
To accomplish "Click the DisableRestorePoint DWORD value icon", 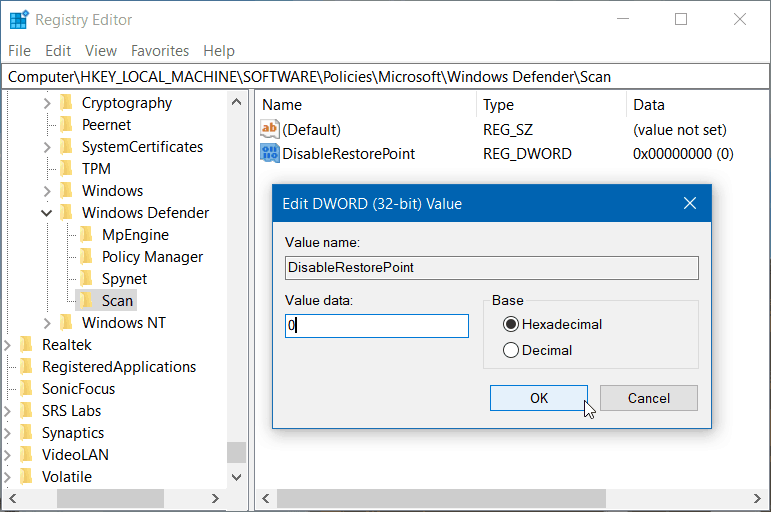I will [269, 153].
